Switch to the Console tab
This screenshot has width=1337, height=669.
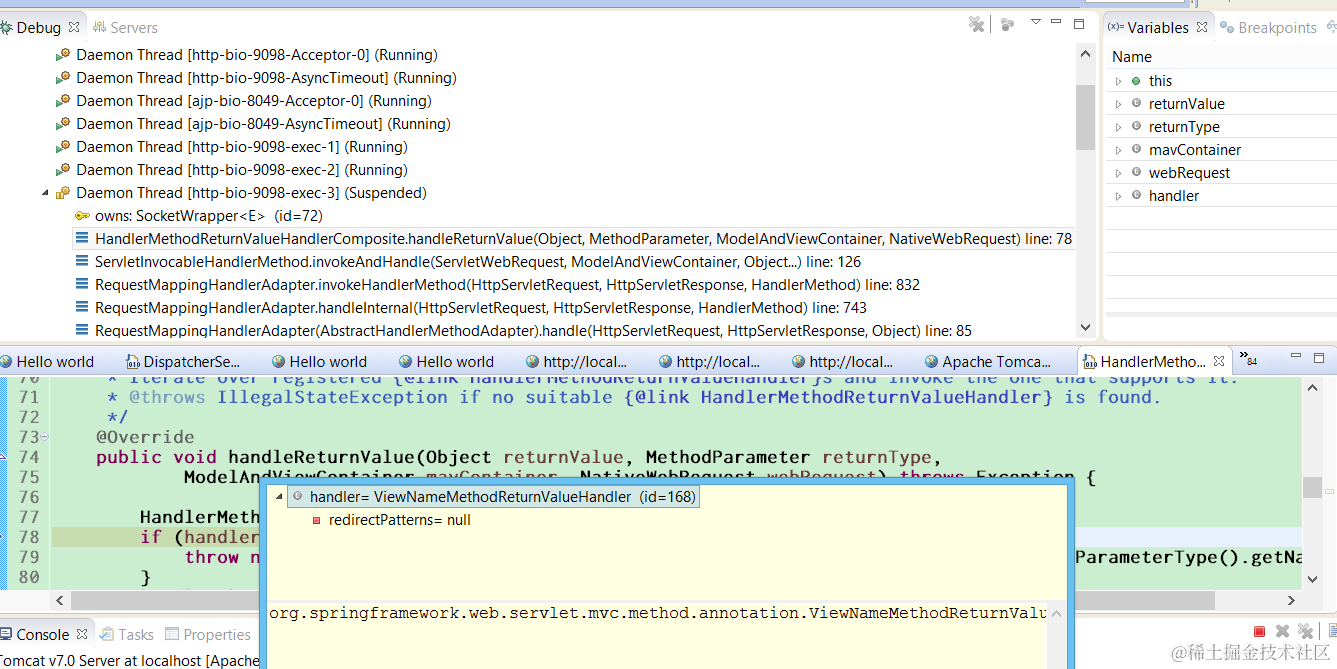tap(42, 635)
